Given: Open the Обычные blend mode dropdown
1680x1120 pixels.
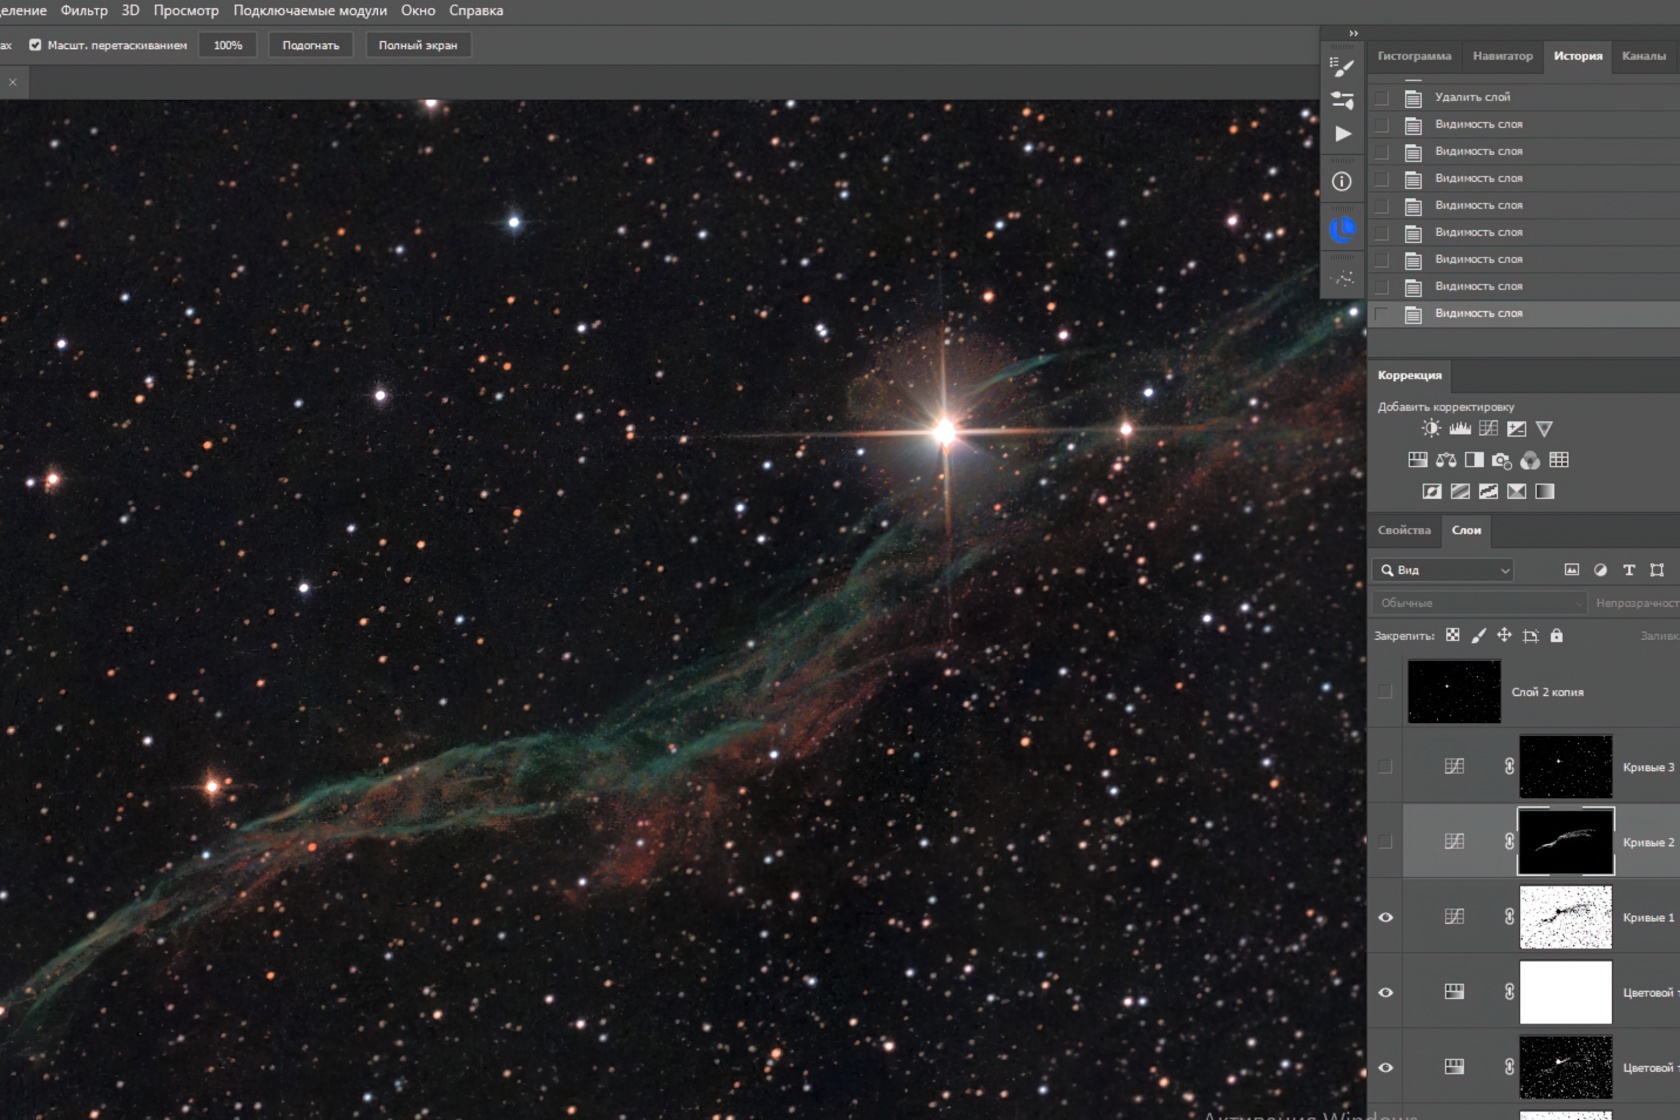Looking at the screenshot, I should point(1479,603).
